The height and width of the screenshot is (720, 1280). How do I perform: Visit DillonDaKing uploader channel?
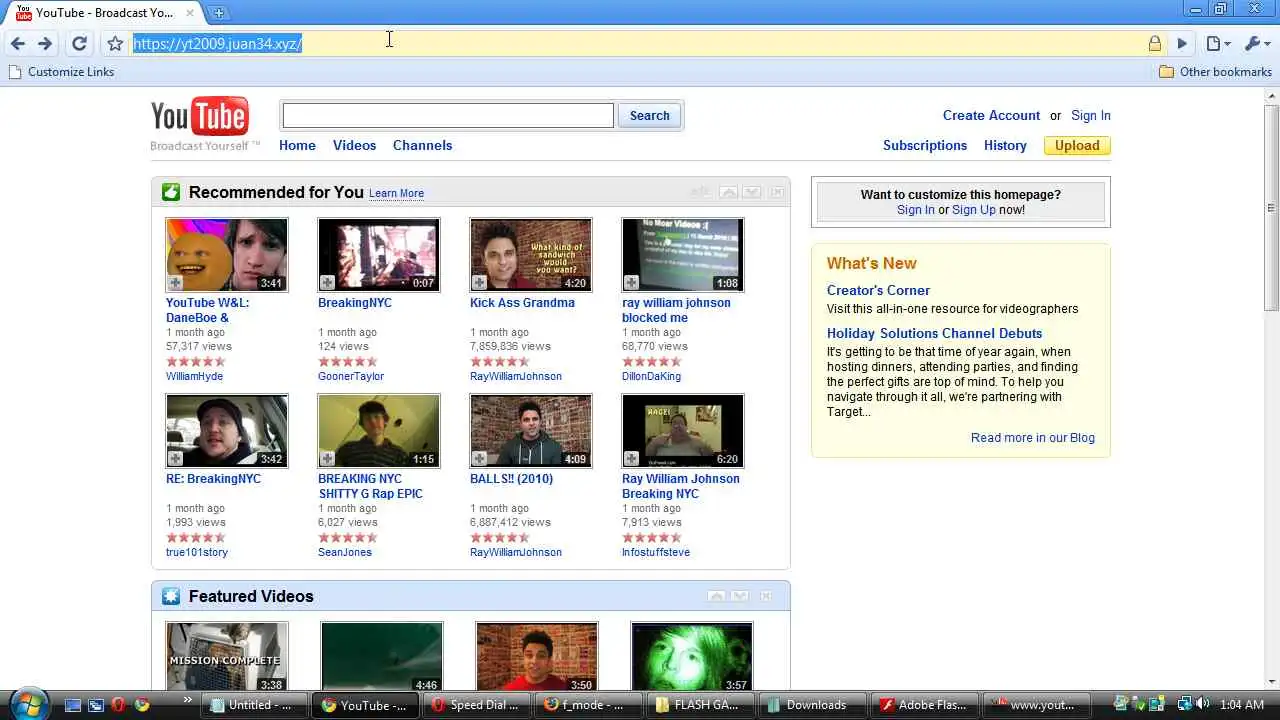(x=651, y=376)
